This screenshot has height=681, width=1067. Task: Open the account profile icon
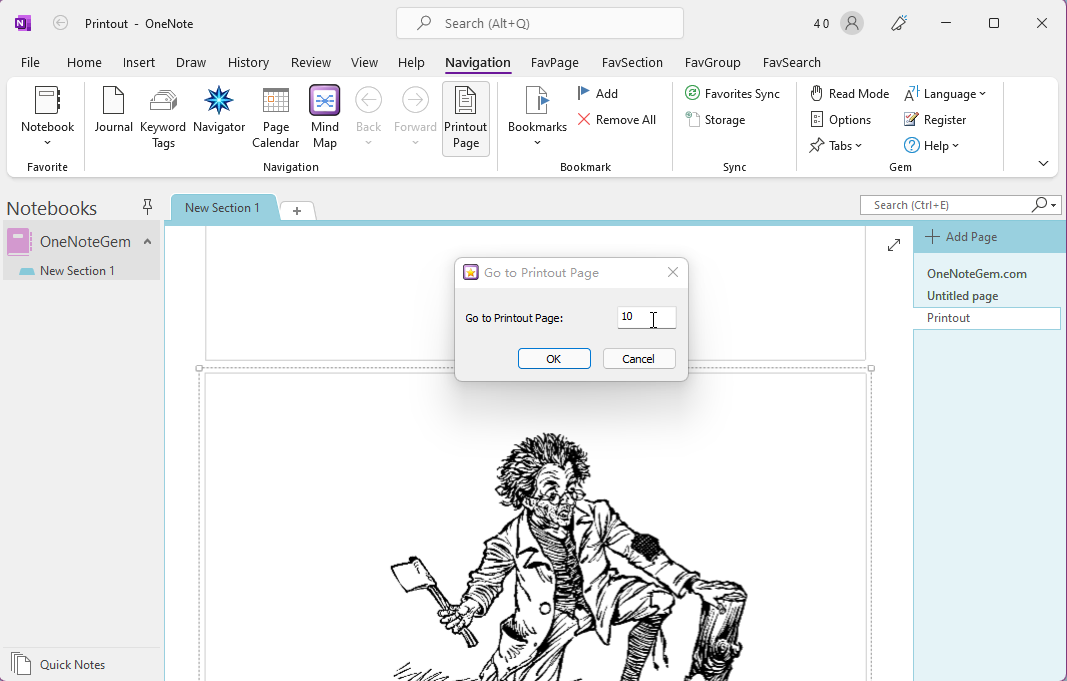coord(851,23)
